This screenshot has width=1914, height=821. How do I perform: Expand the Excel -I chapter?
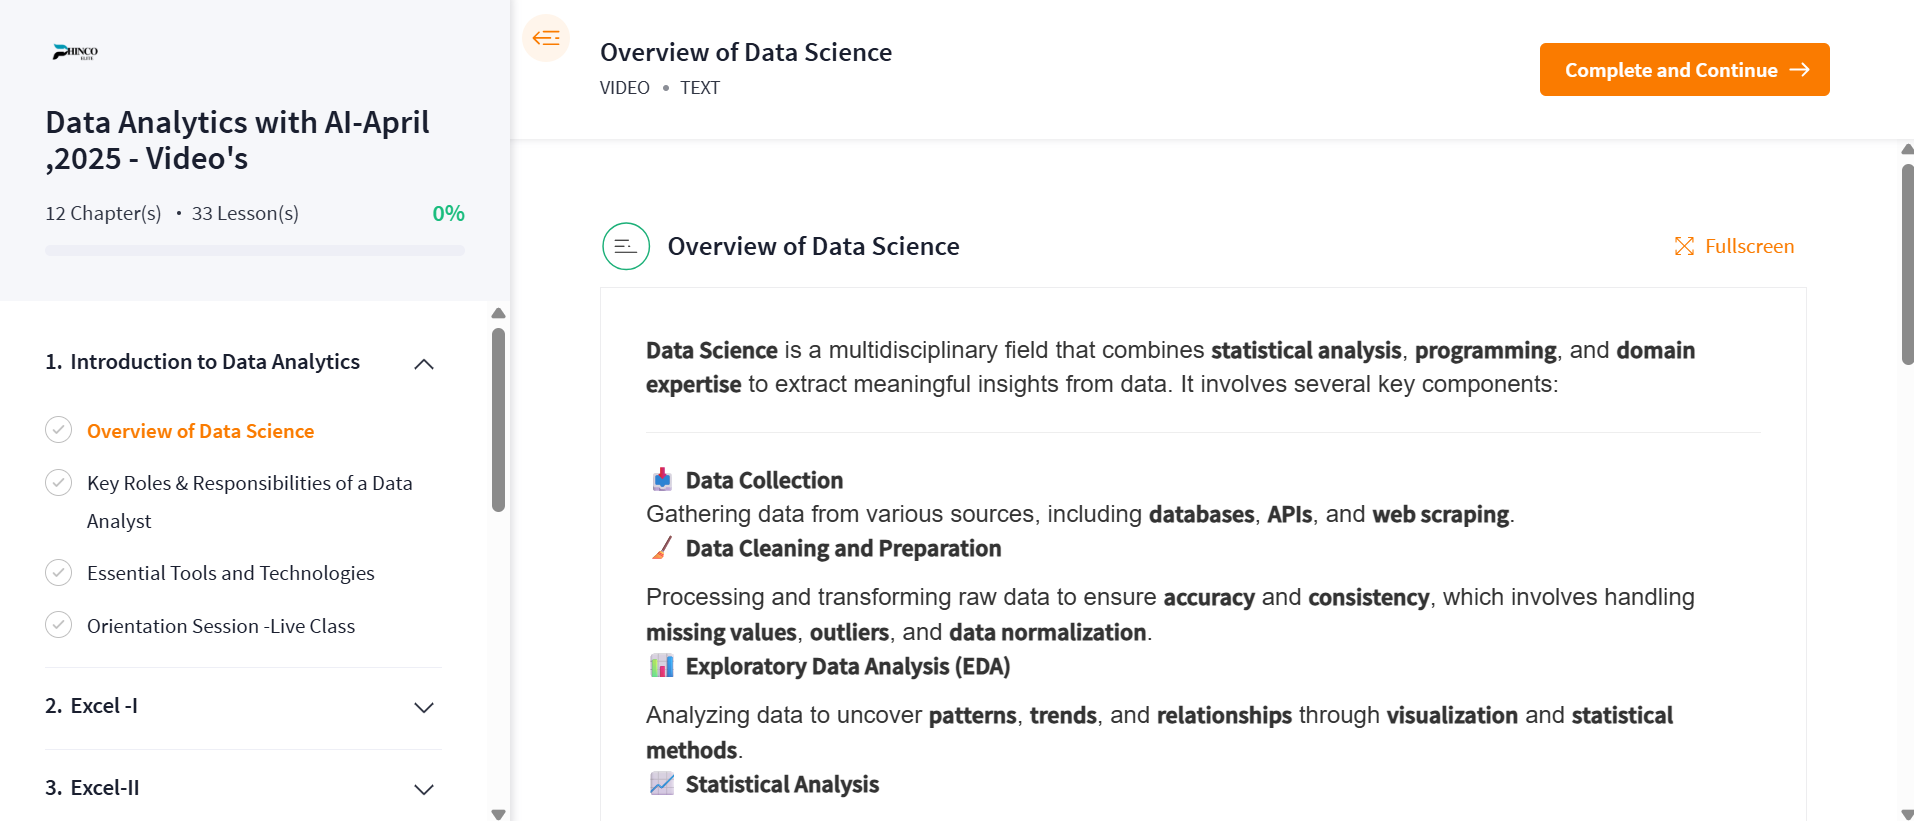(424, 707)
